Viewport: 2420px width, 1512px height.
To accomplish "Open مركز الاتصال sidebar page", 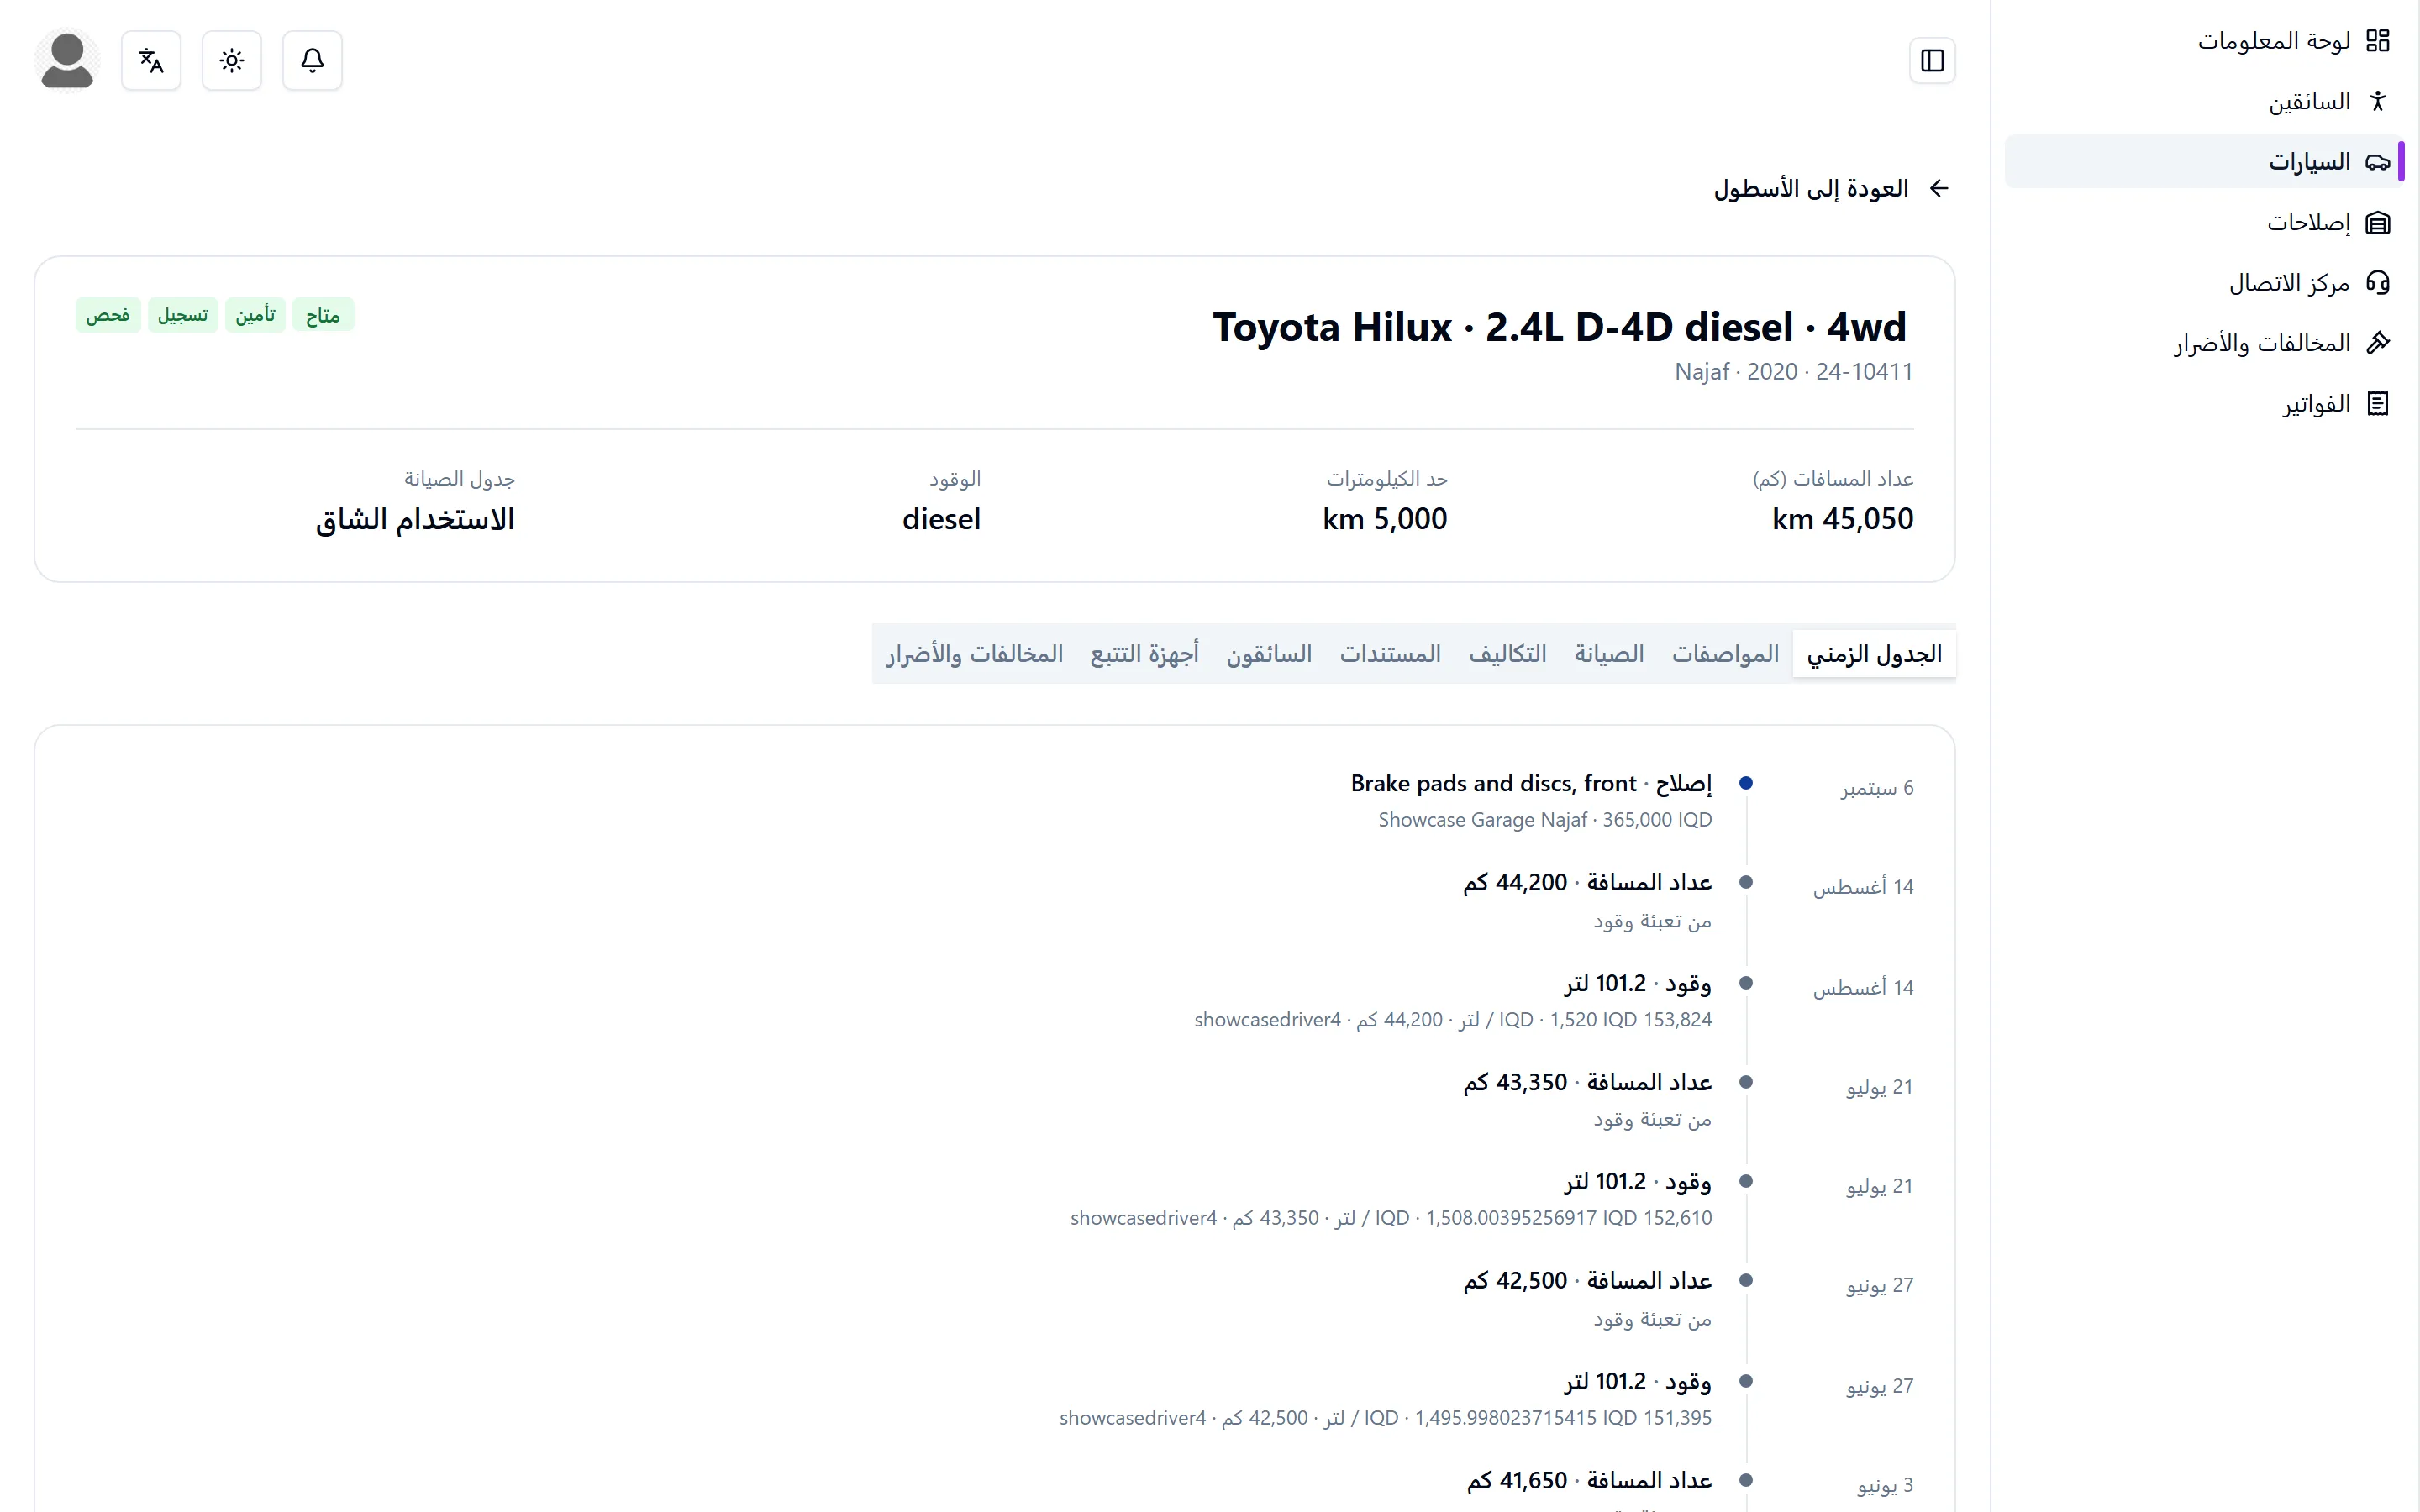I will pos(2205,283).
